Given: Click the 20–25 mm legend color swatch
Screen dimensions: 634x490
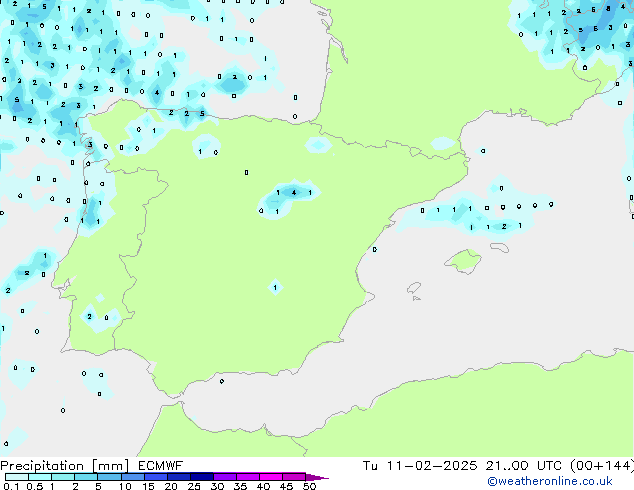Looking at the screenshot, I should click(178, 477).
